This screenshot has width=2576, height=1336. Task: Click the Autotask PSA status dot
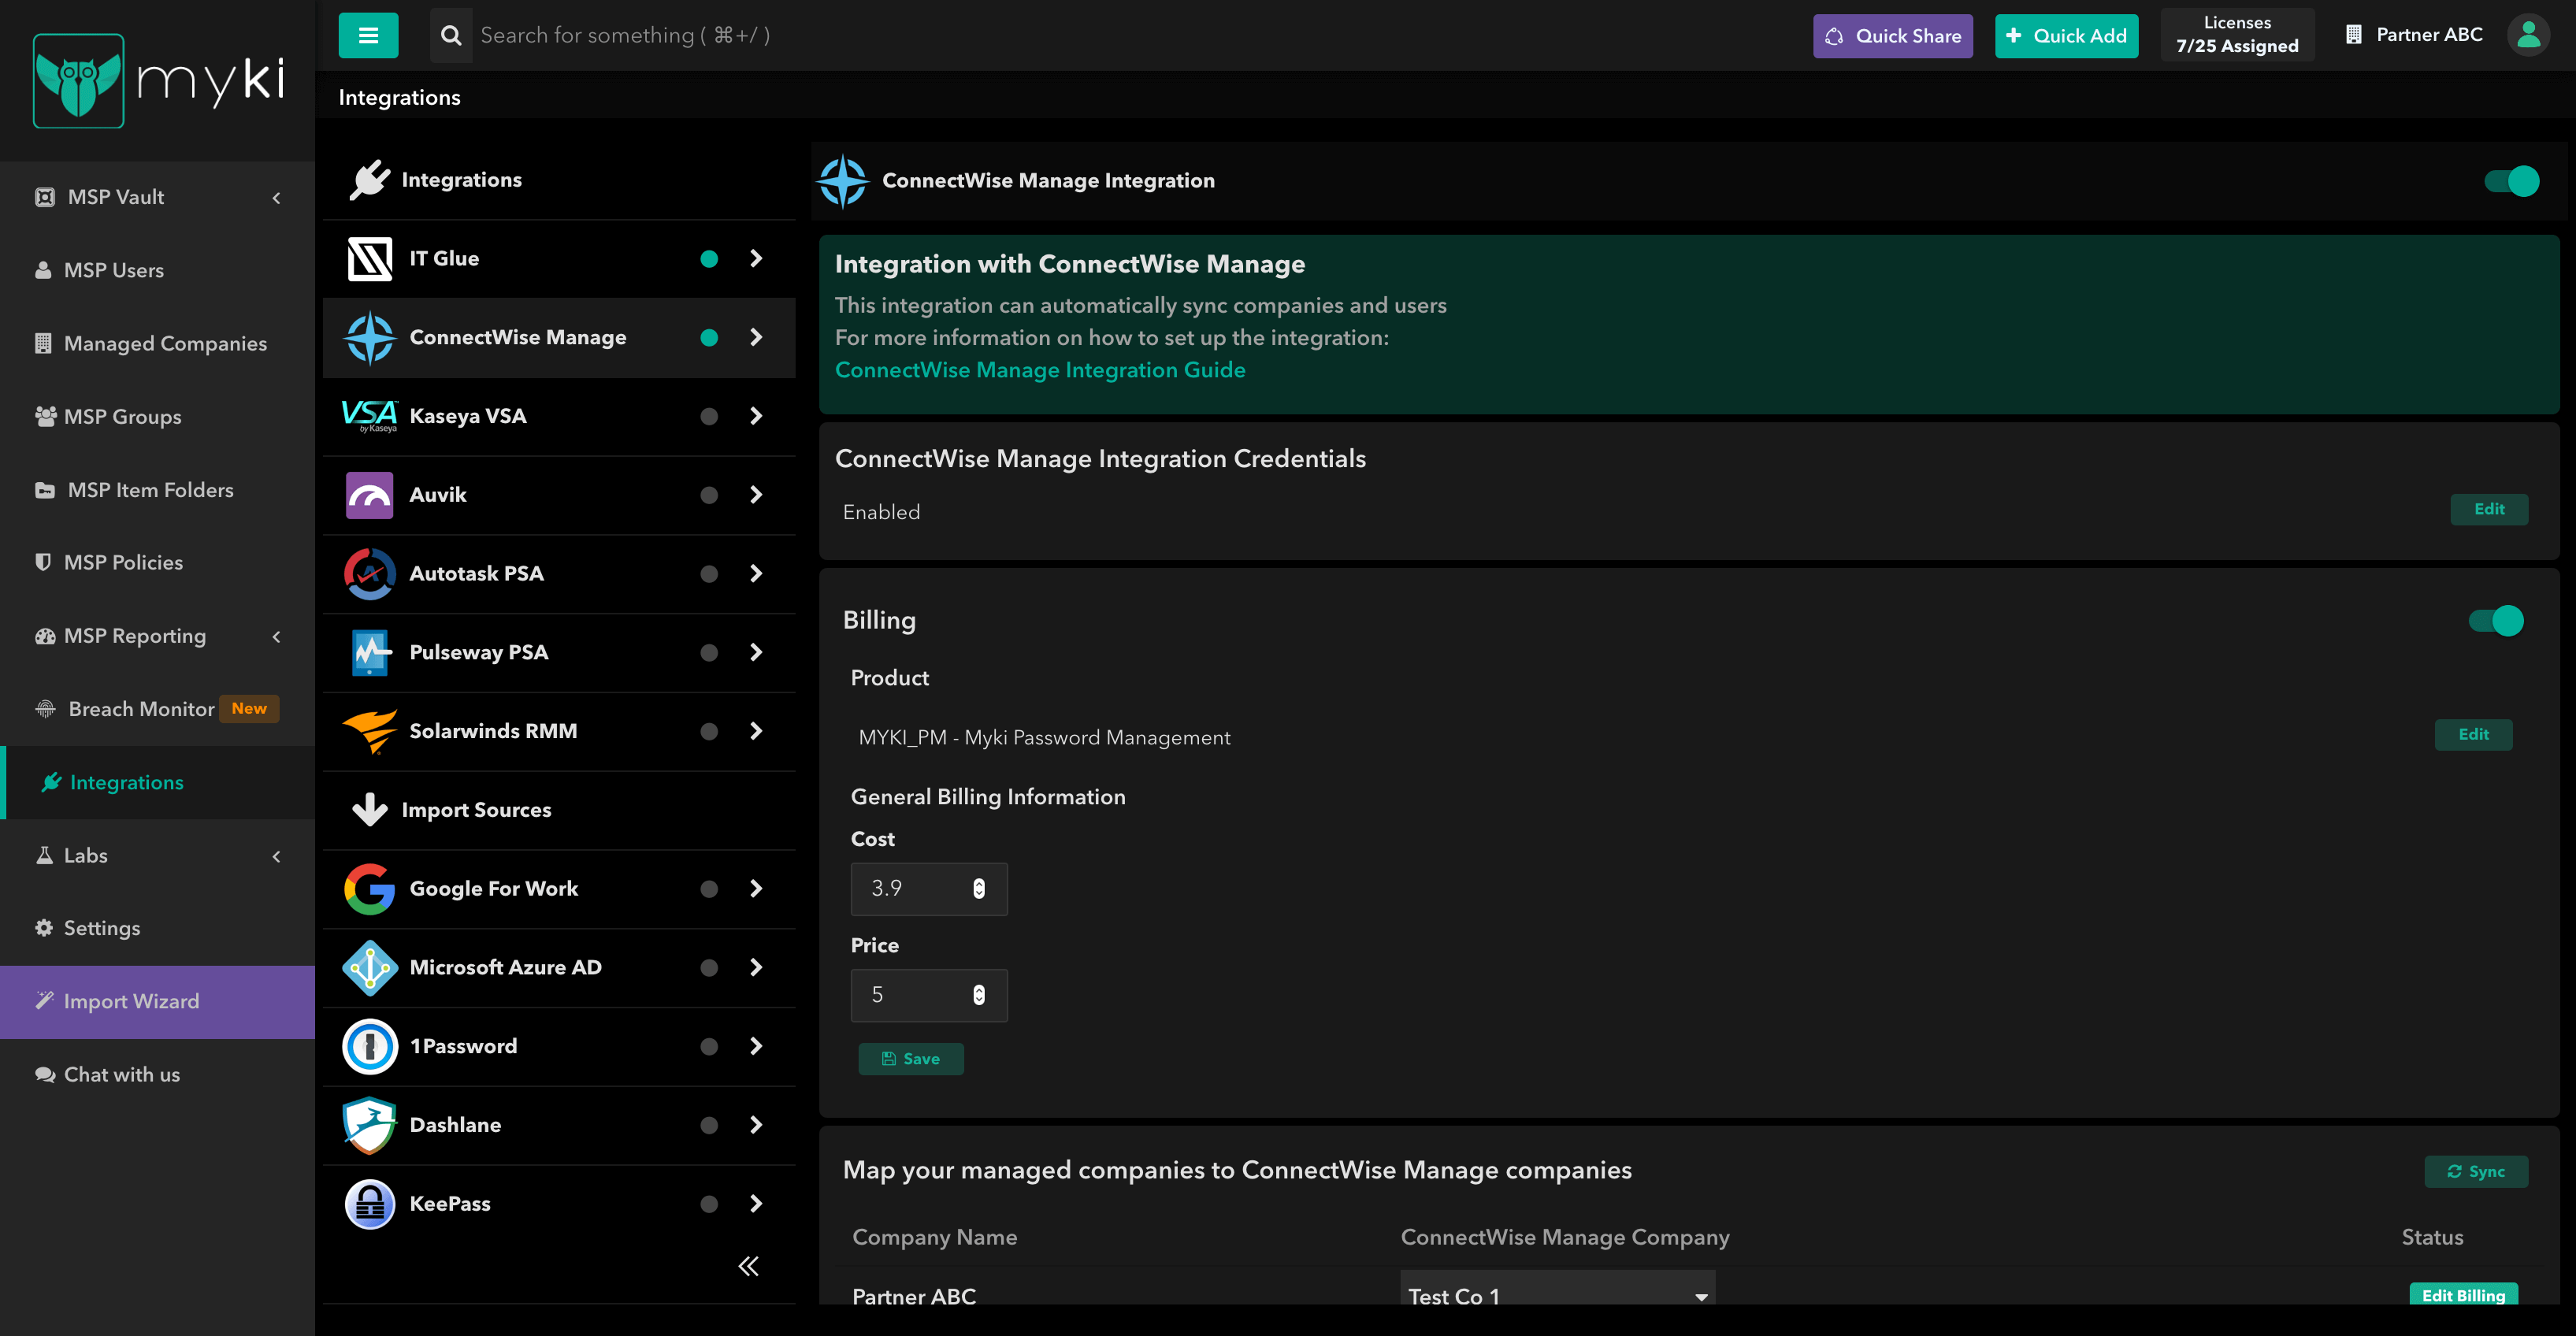(x=709, y=574)
